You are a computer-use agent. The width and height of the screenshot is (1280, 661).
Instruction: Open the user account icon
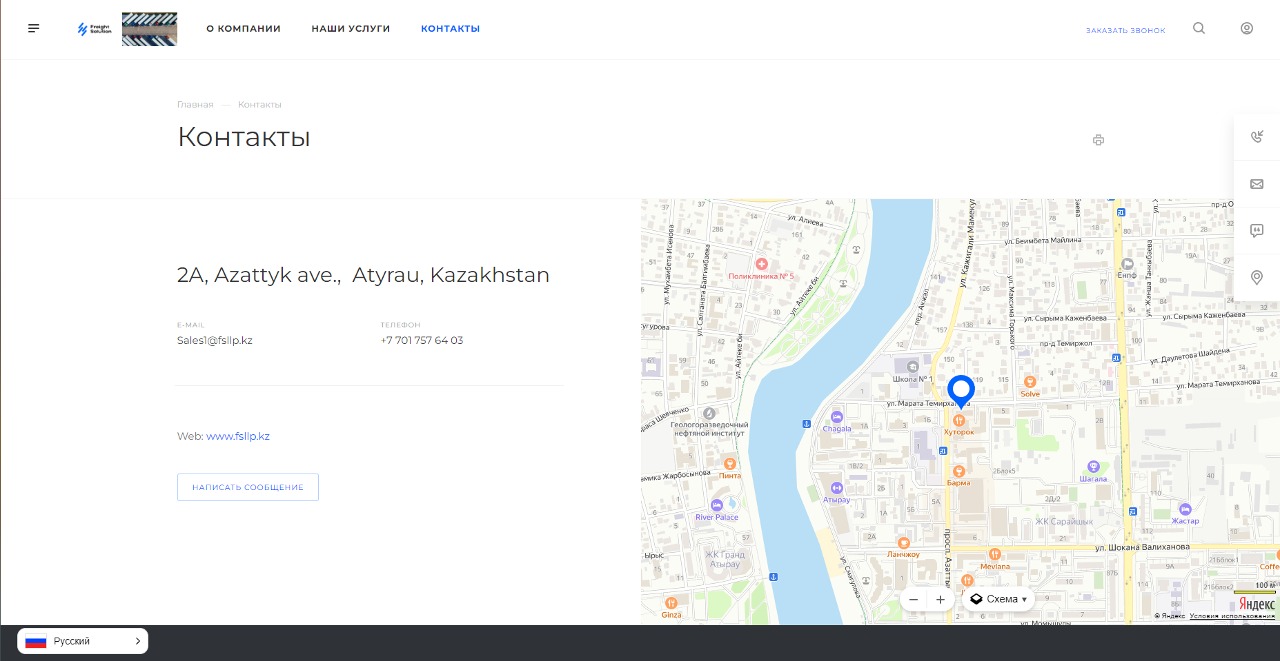coord(1247,28)
